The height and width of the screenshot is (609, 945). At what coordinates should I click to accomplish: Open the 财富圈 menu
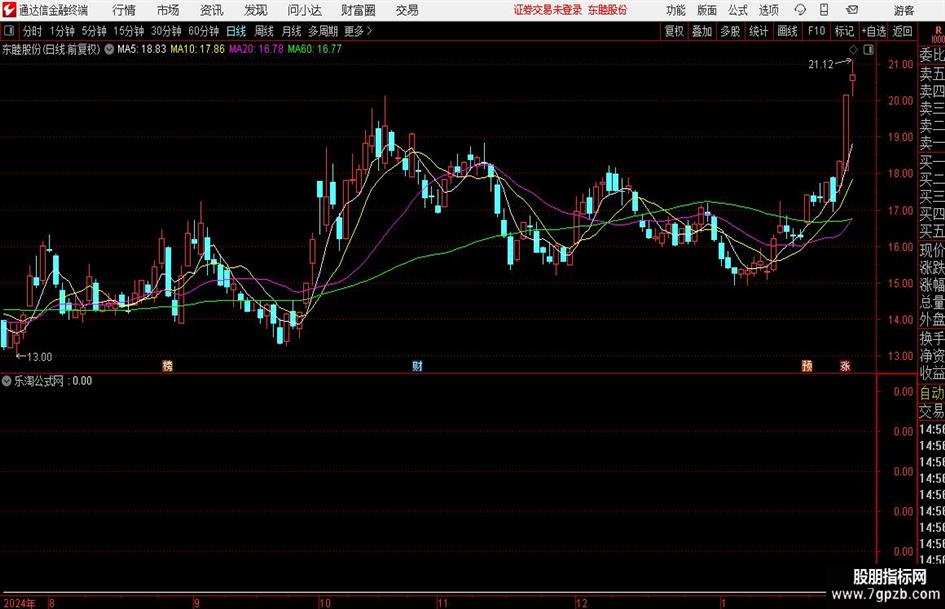point(358,10)
